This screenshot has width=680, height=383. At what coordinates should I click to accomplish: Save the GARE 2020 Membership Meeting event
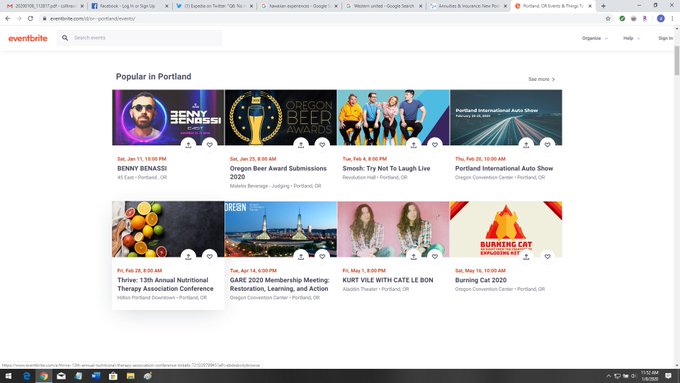pyautogui.click(x=322, y=256)
